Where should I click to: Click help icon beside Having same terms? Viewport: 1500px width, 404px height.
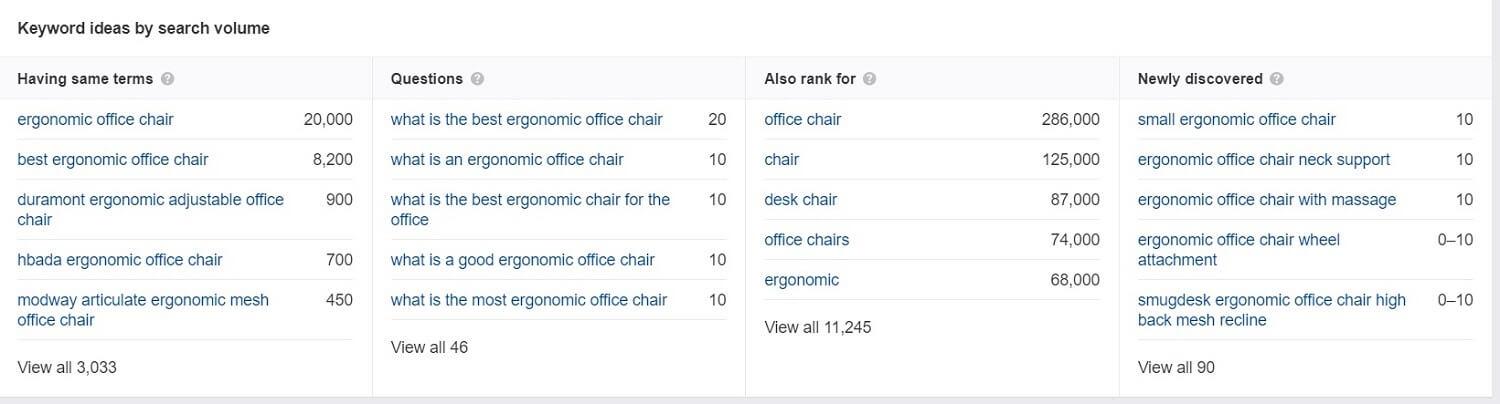pyautogui.click(x=167, y=79)
